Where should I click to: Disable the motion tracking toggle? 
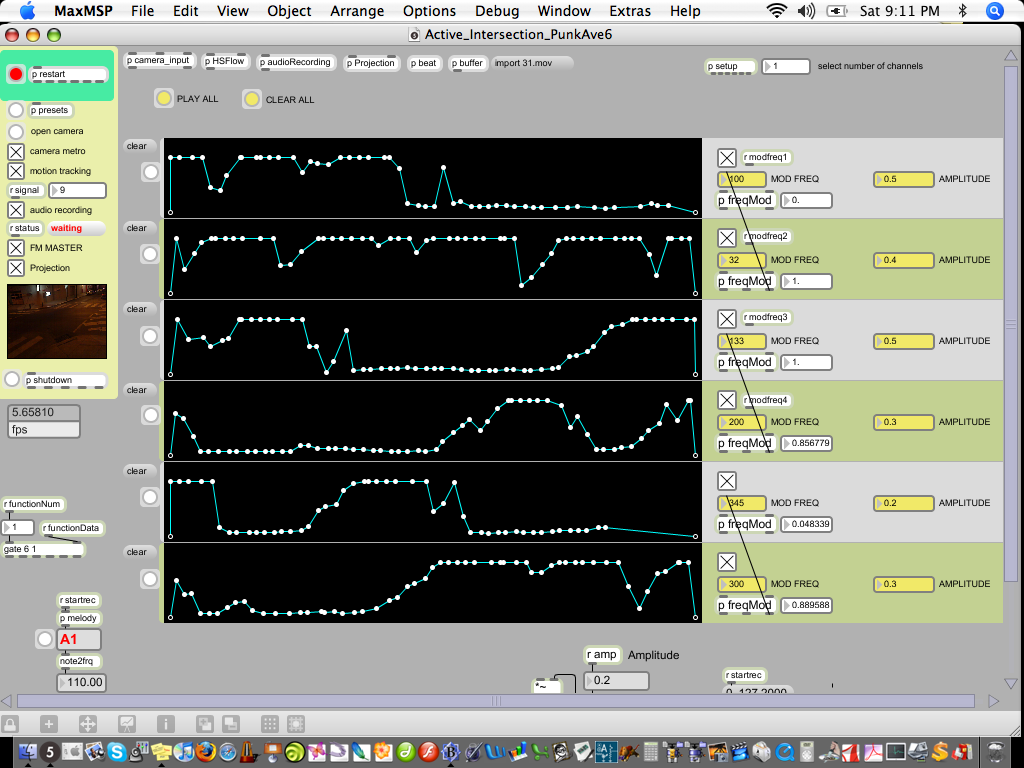[x=16, y=171]
